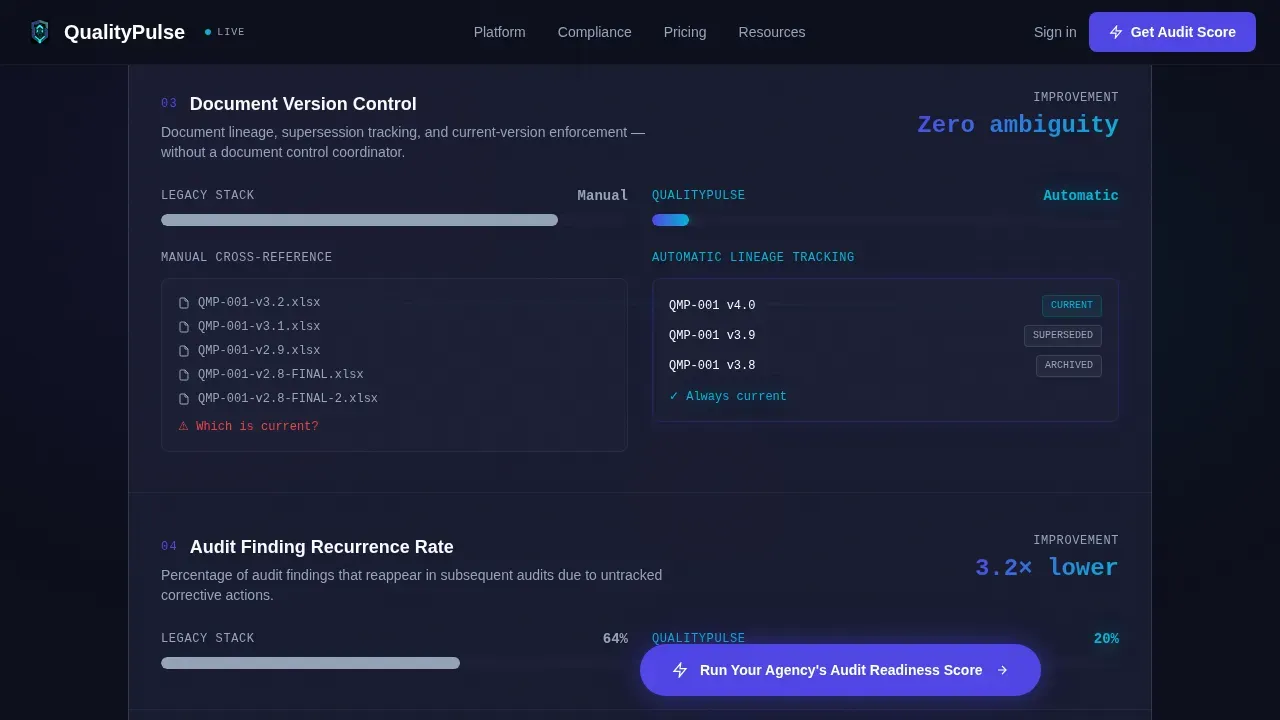This screenshot has width=1280, height=720.
Task: Click the QualityPulse brand name
Action: click(124, 32)
